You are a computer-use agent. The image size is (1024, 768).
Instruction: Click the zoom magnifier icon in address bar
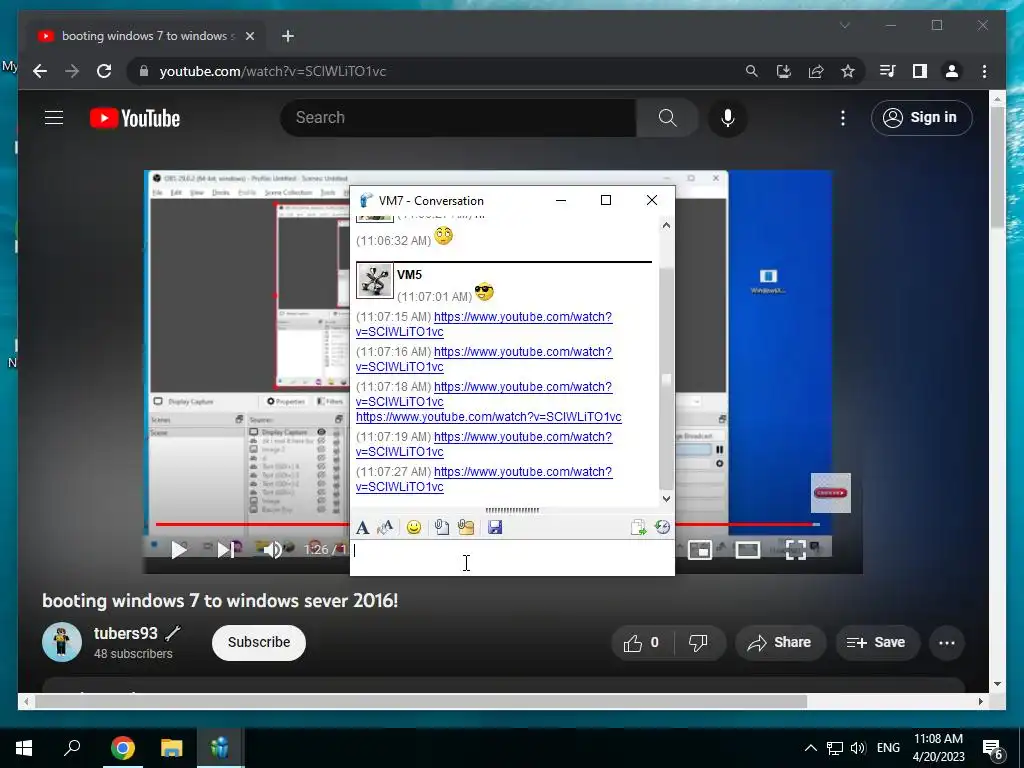pyautogui.click(x=752, y=71)
